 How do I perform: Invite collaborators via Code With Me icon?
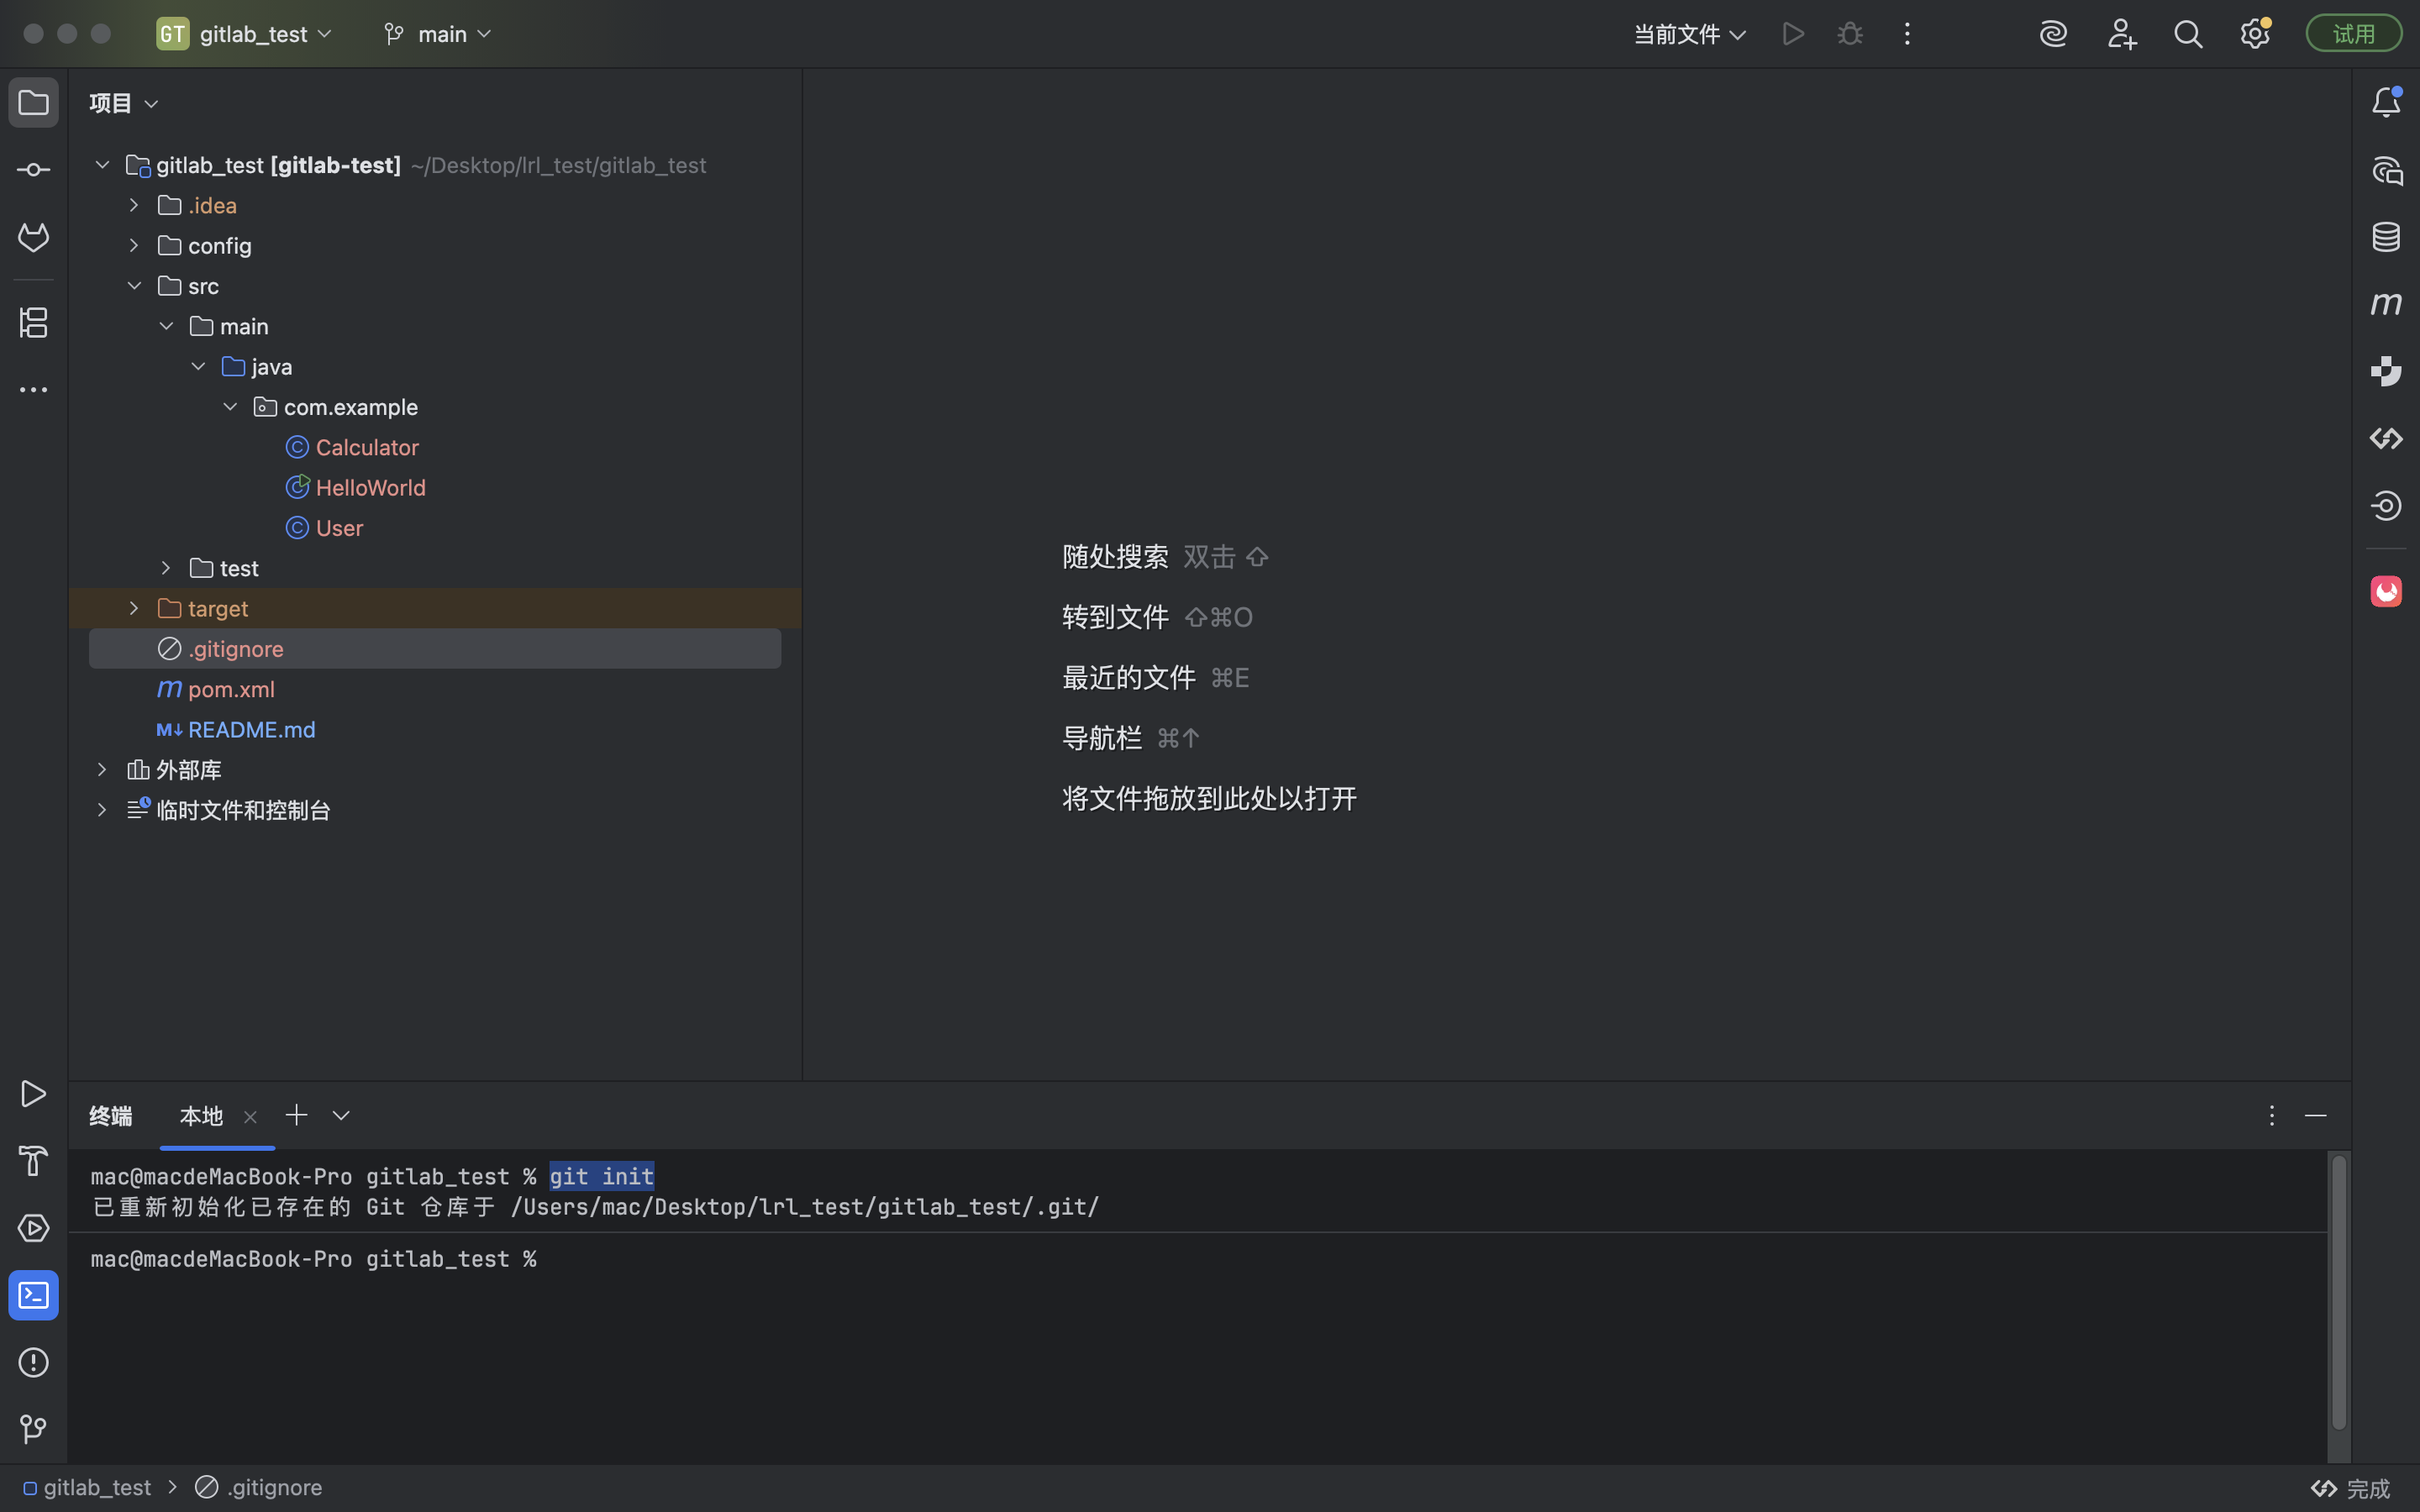[2123, 33]
